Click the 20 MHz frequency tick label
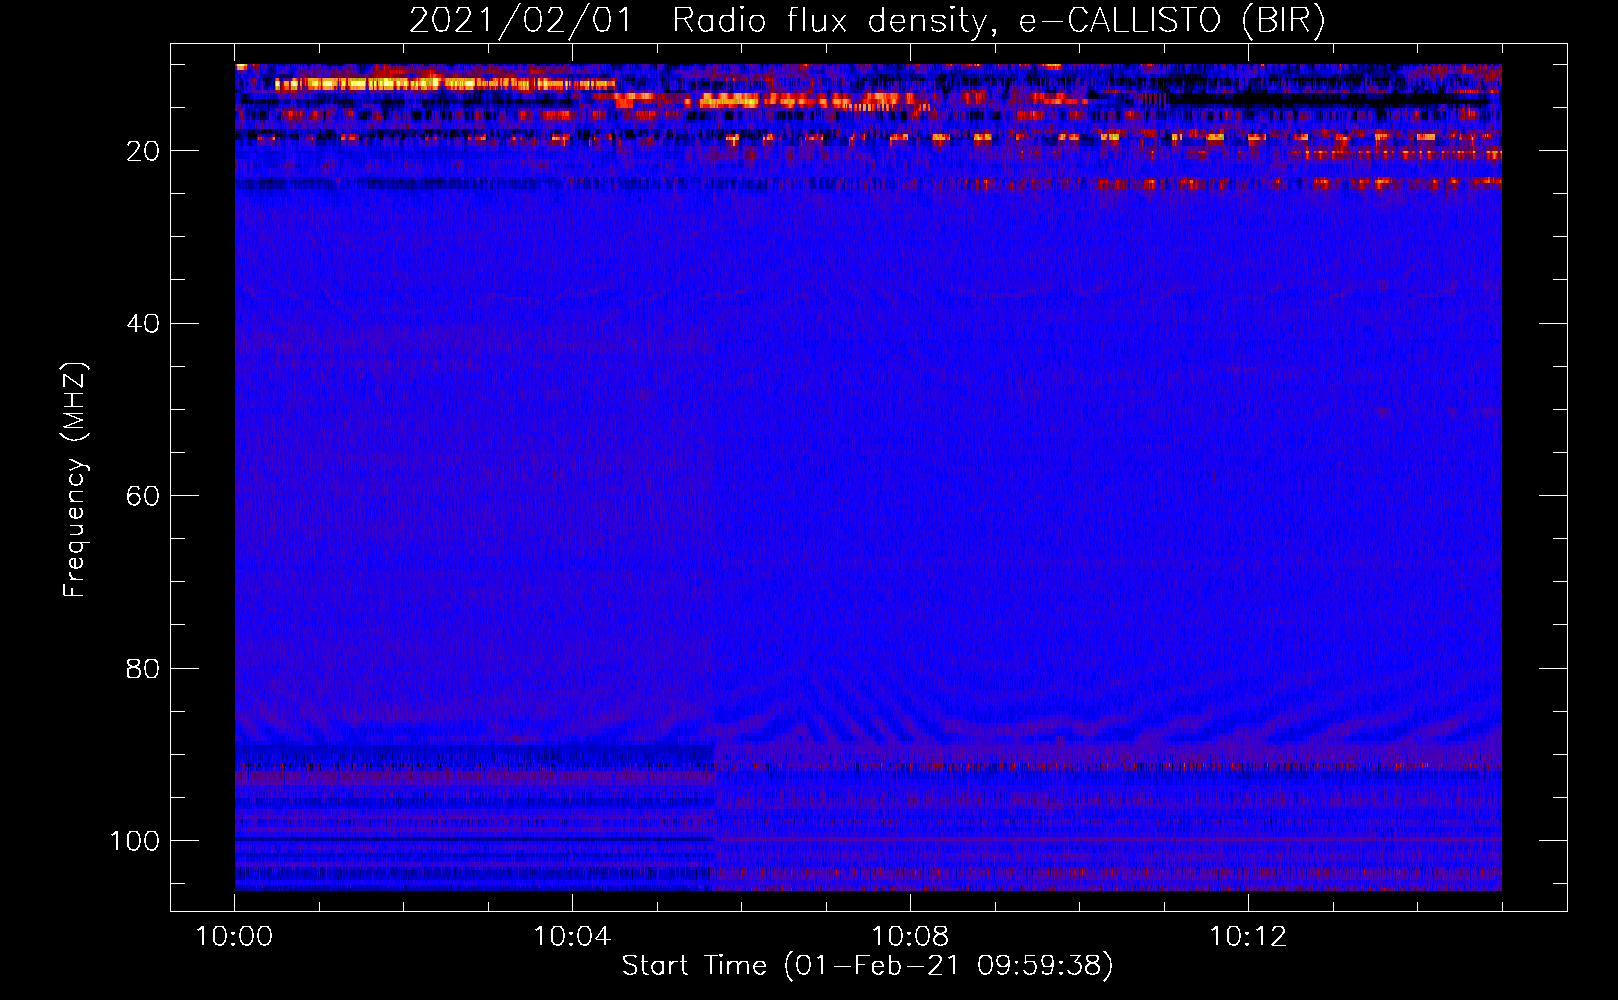 (143, 151)
